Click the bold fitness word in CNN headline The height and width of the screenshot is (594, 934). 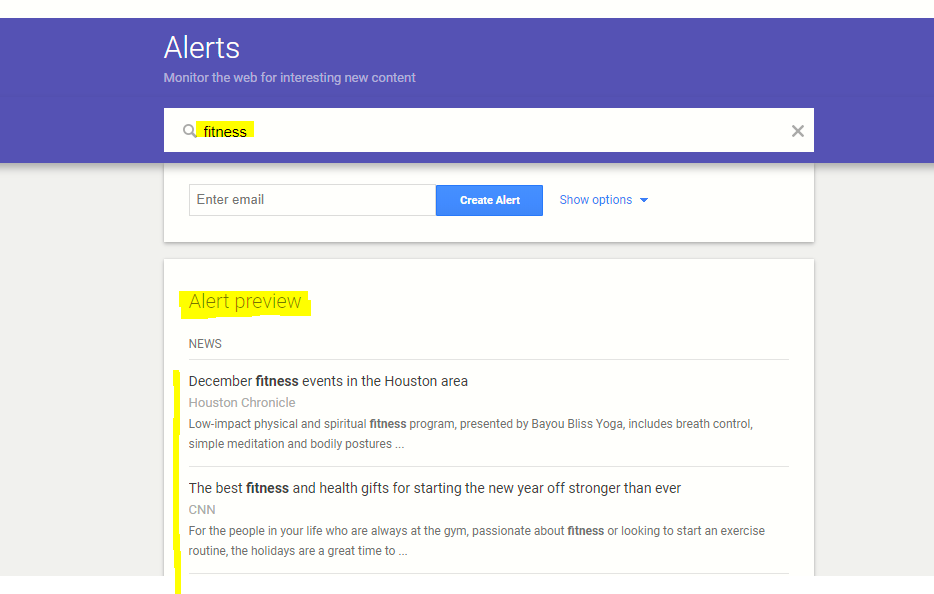click(267, 488)
